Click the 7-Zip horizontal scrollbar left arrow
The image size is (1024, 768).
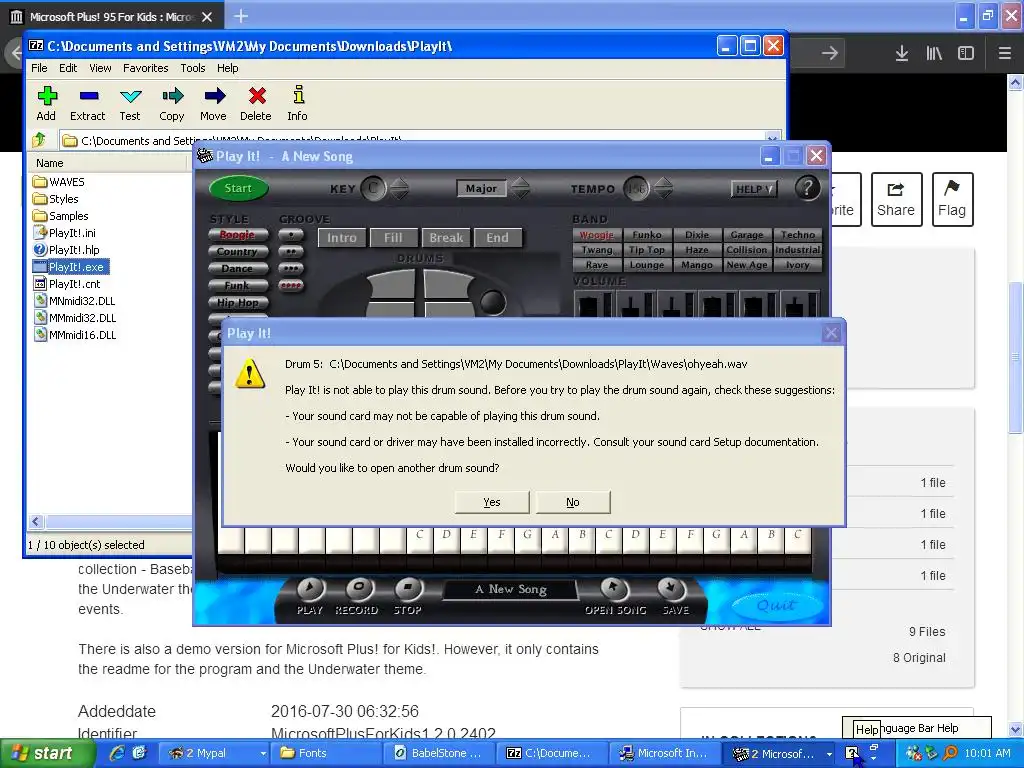(x=36, y=521)
